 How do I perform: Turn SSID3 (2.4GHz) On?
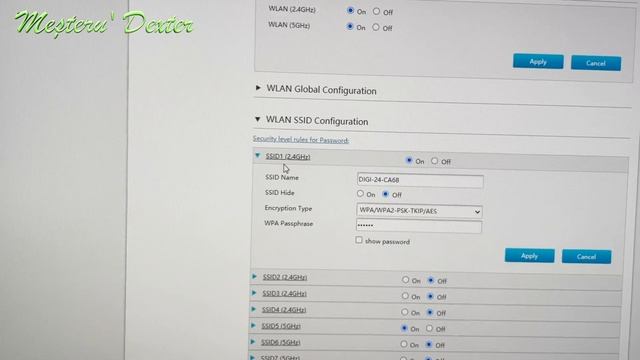coord(405,296)
